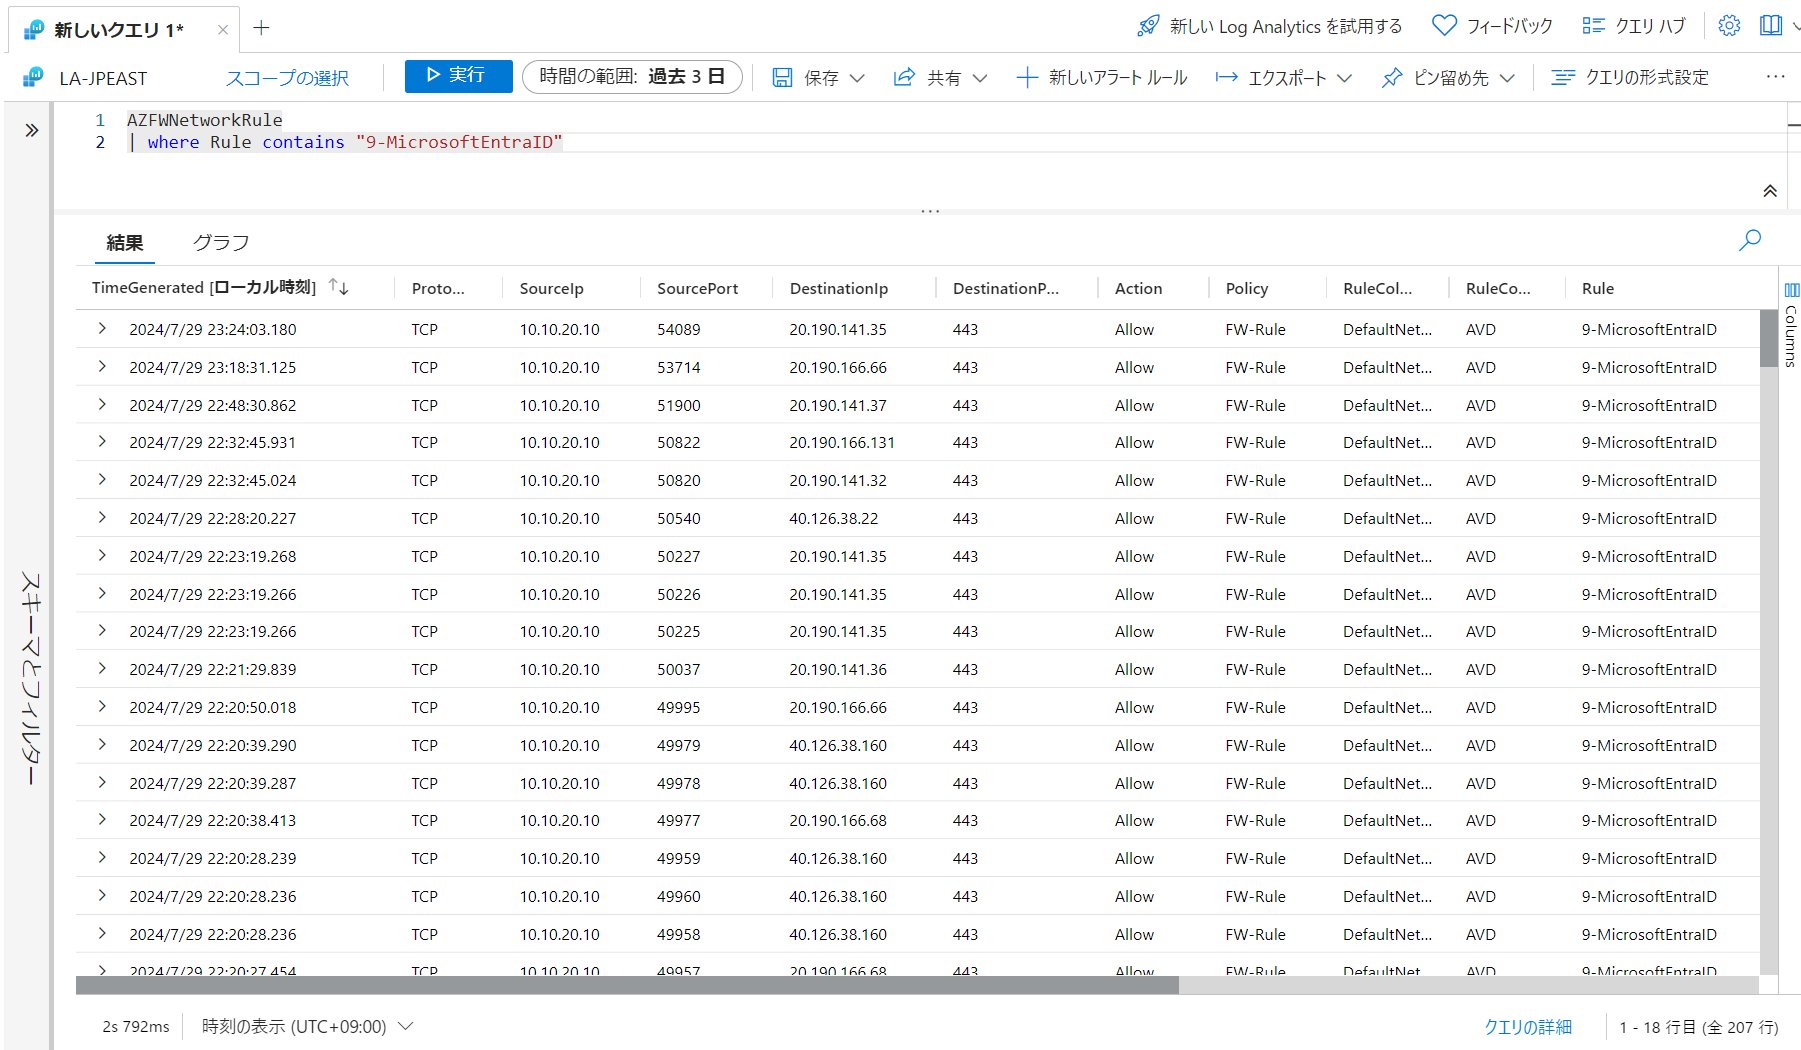
Task: Expand the 保存 dropdown chevron
Action: (x=857, y=78)
